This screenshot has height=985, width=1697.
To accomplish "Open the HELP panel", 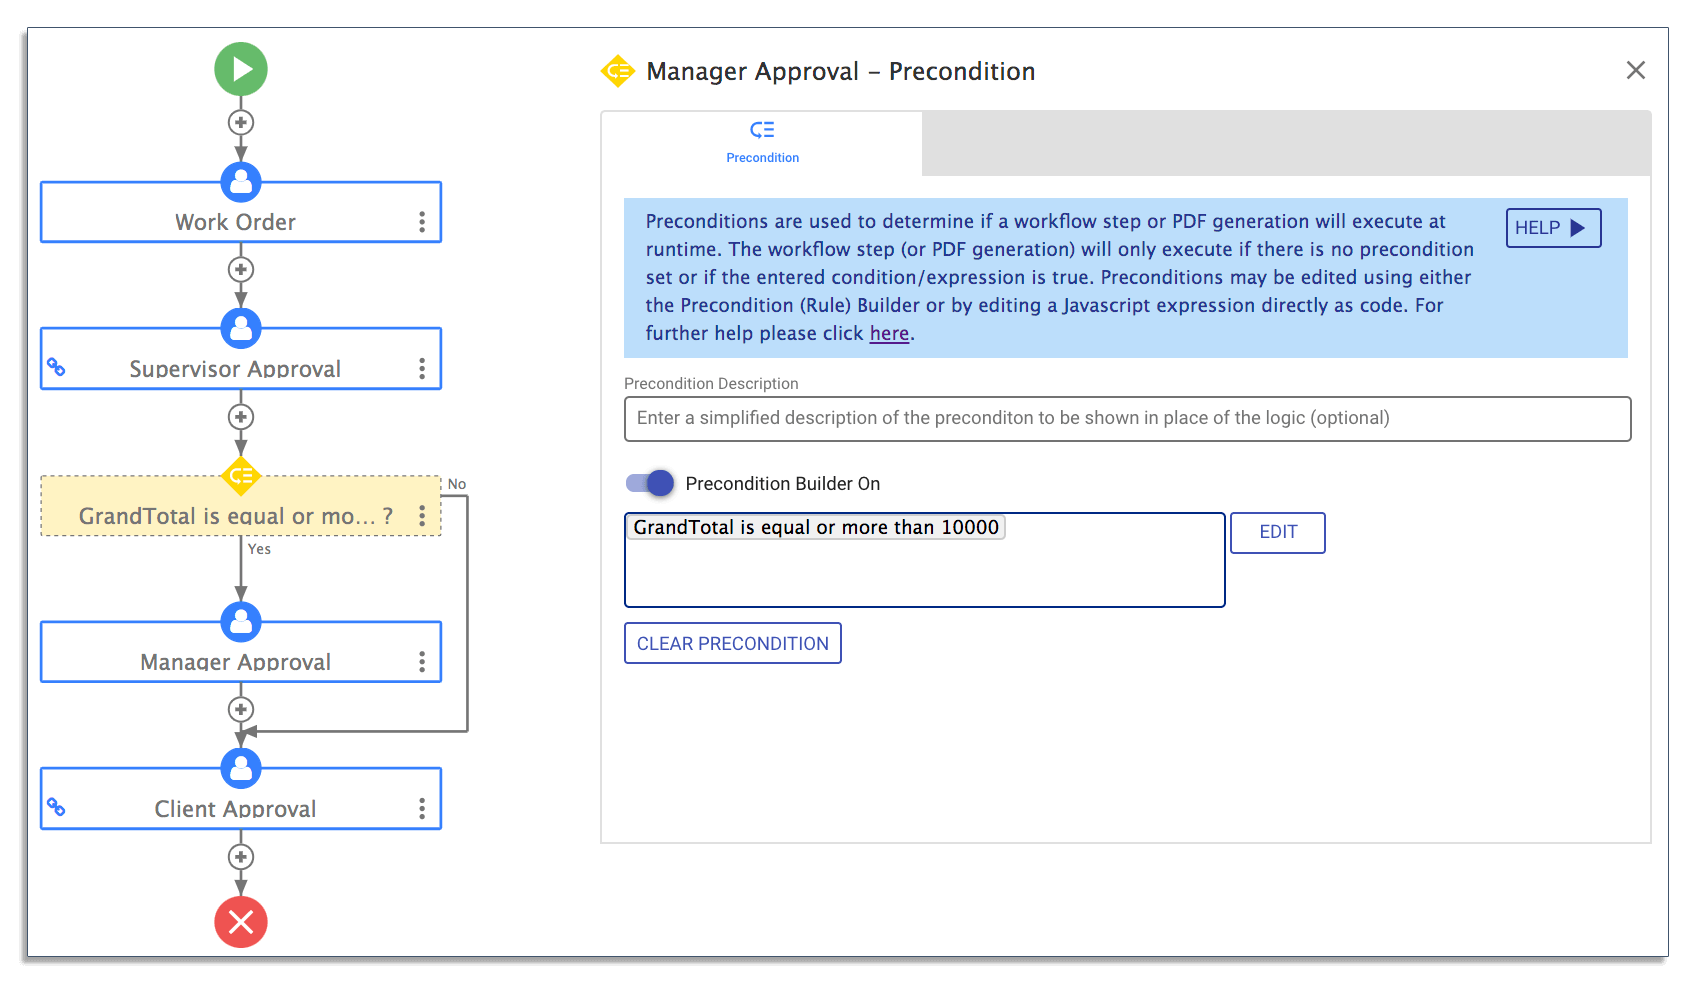I will click(1553, 228).
